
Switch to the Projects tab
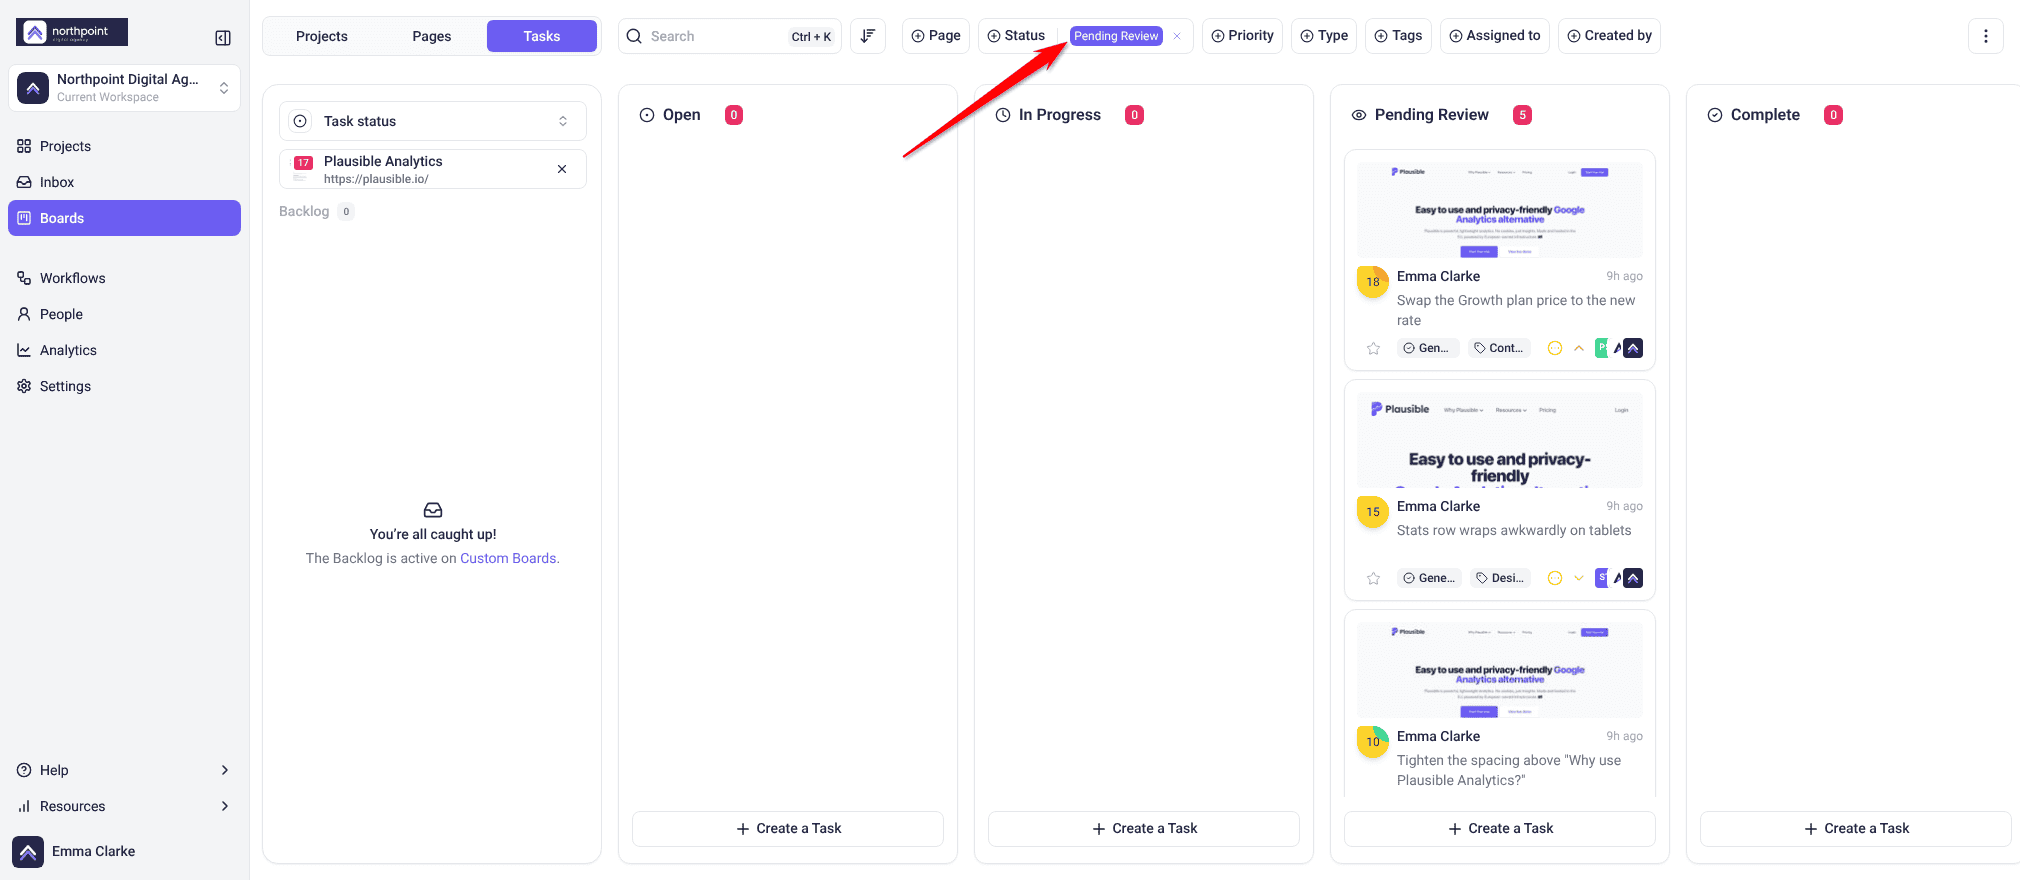tap(322, 36)
